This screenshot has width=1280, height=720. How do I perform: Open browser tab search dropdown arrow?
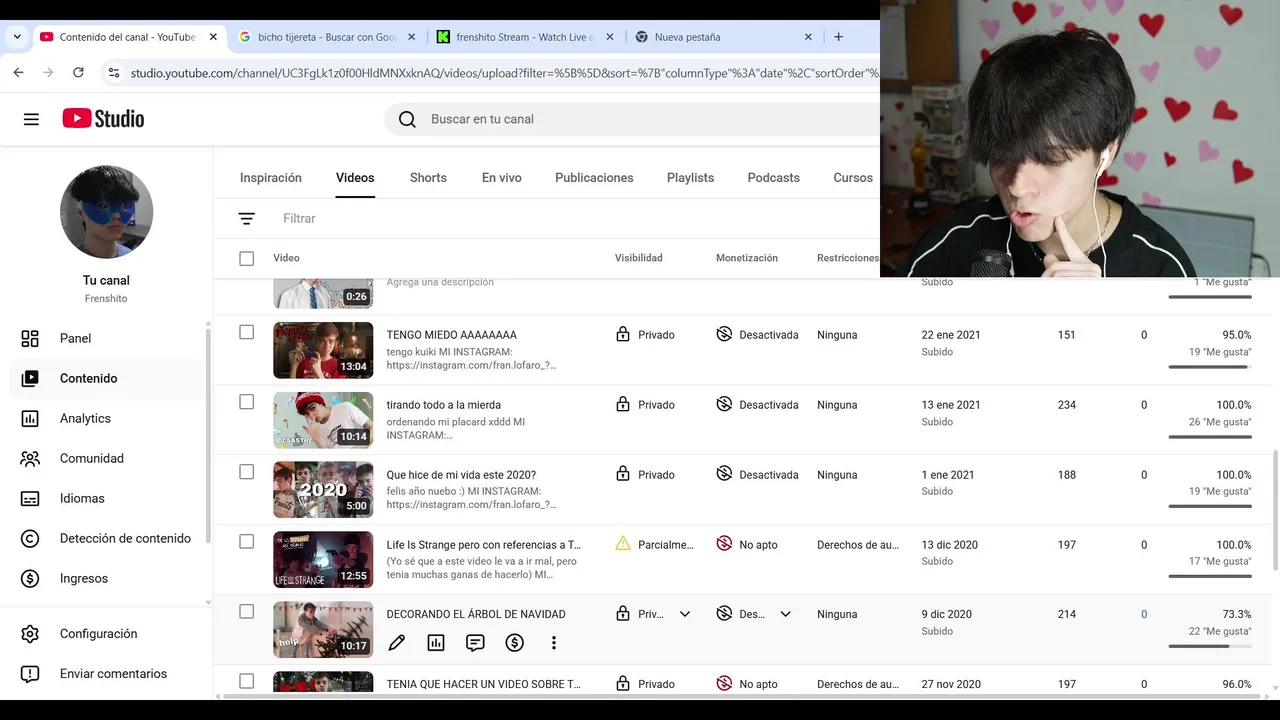17,37
